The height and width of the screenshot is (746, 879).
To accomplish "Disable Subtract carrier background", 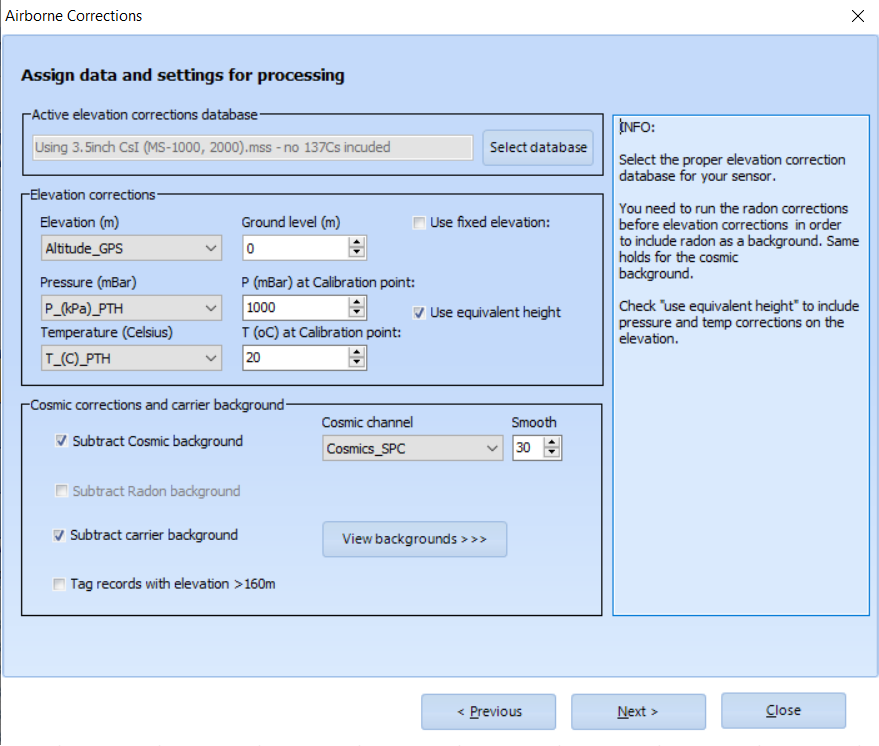I will tap(59, 535).
